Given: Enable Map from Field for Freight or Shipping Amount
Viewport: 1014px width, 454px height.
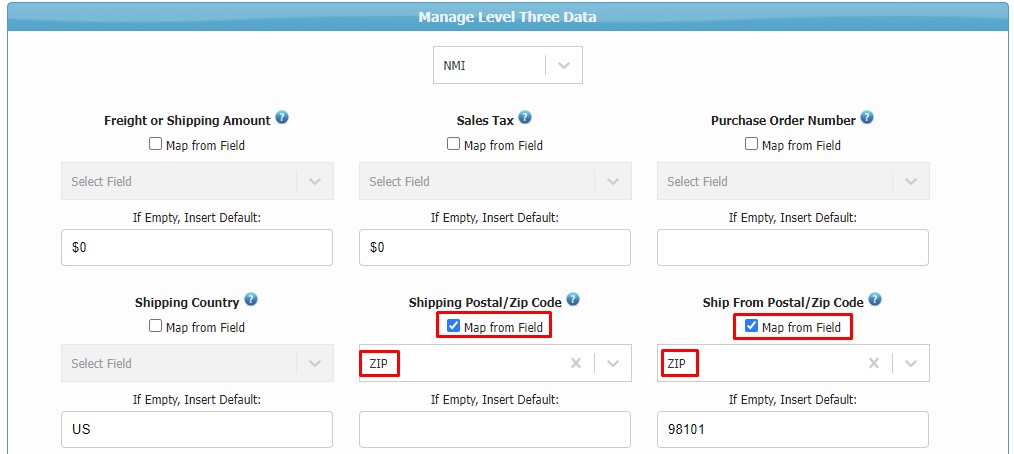Looking at the screenshot, I should [155, 144].
